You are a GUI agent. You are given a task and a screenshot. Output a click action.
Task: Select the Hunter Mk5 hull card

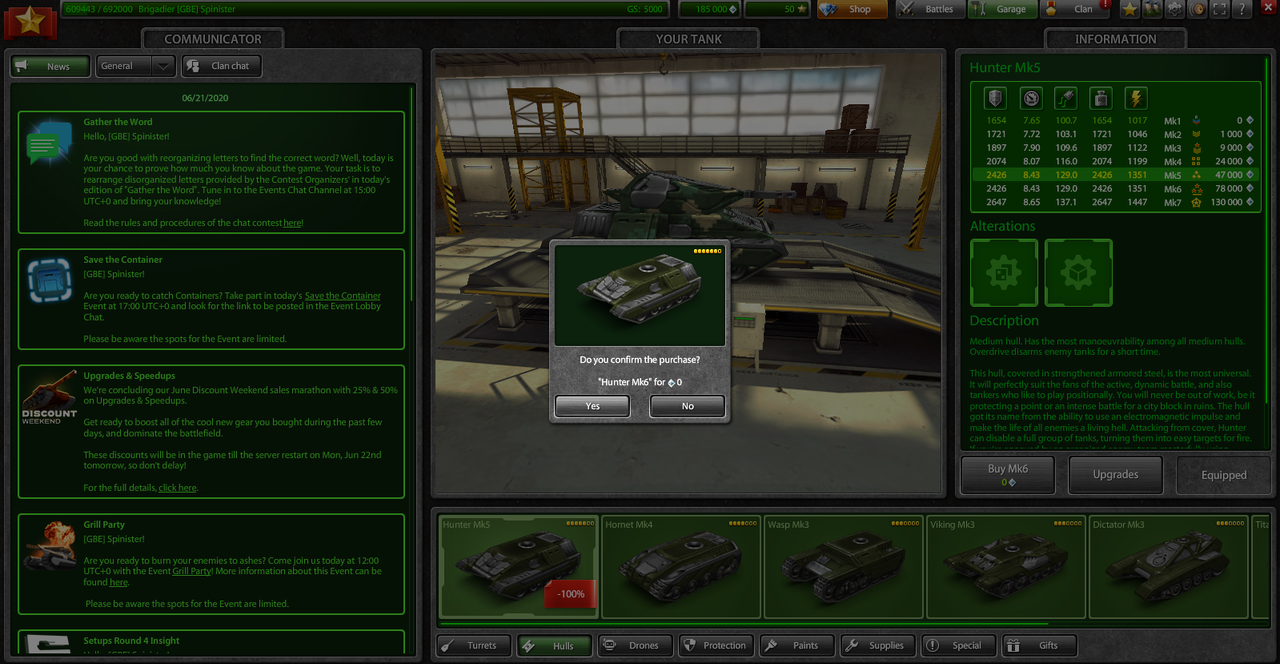coord(518,566)
